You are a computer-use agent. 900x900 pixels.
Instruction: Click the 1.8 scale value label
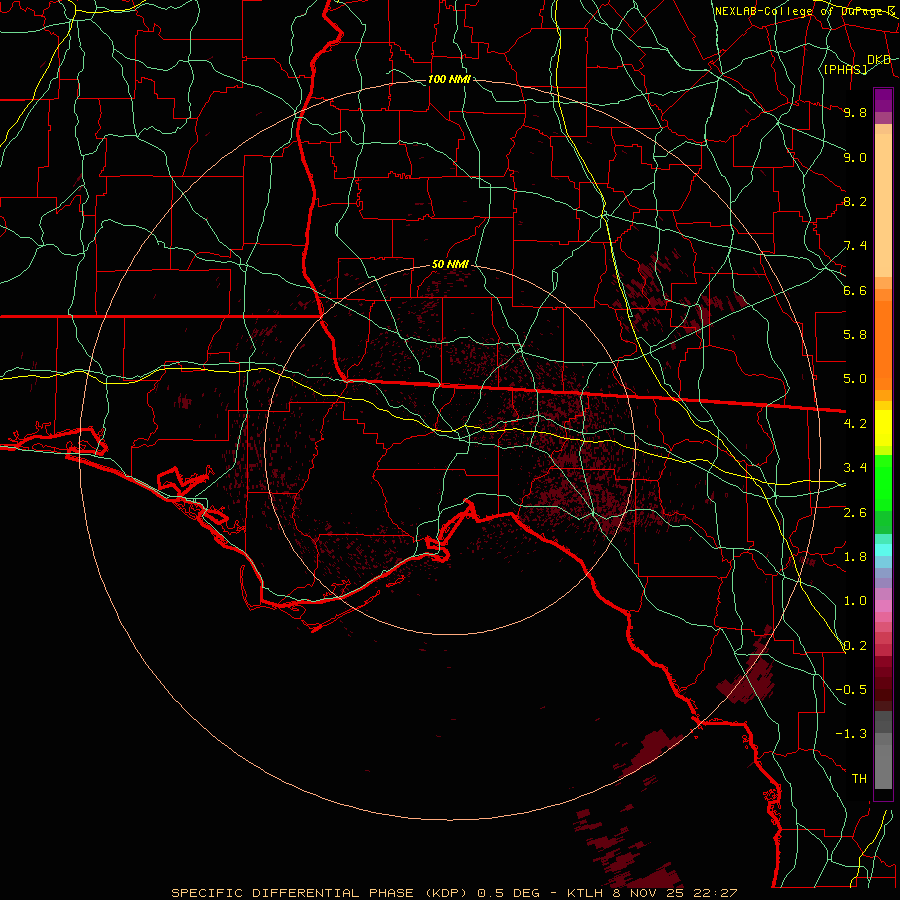point(855,557)
